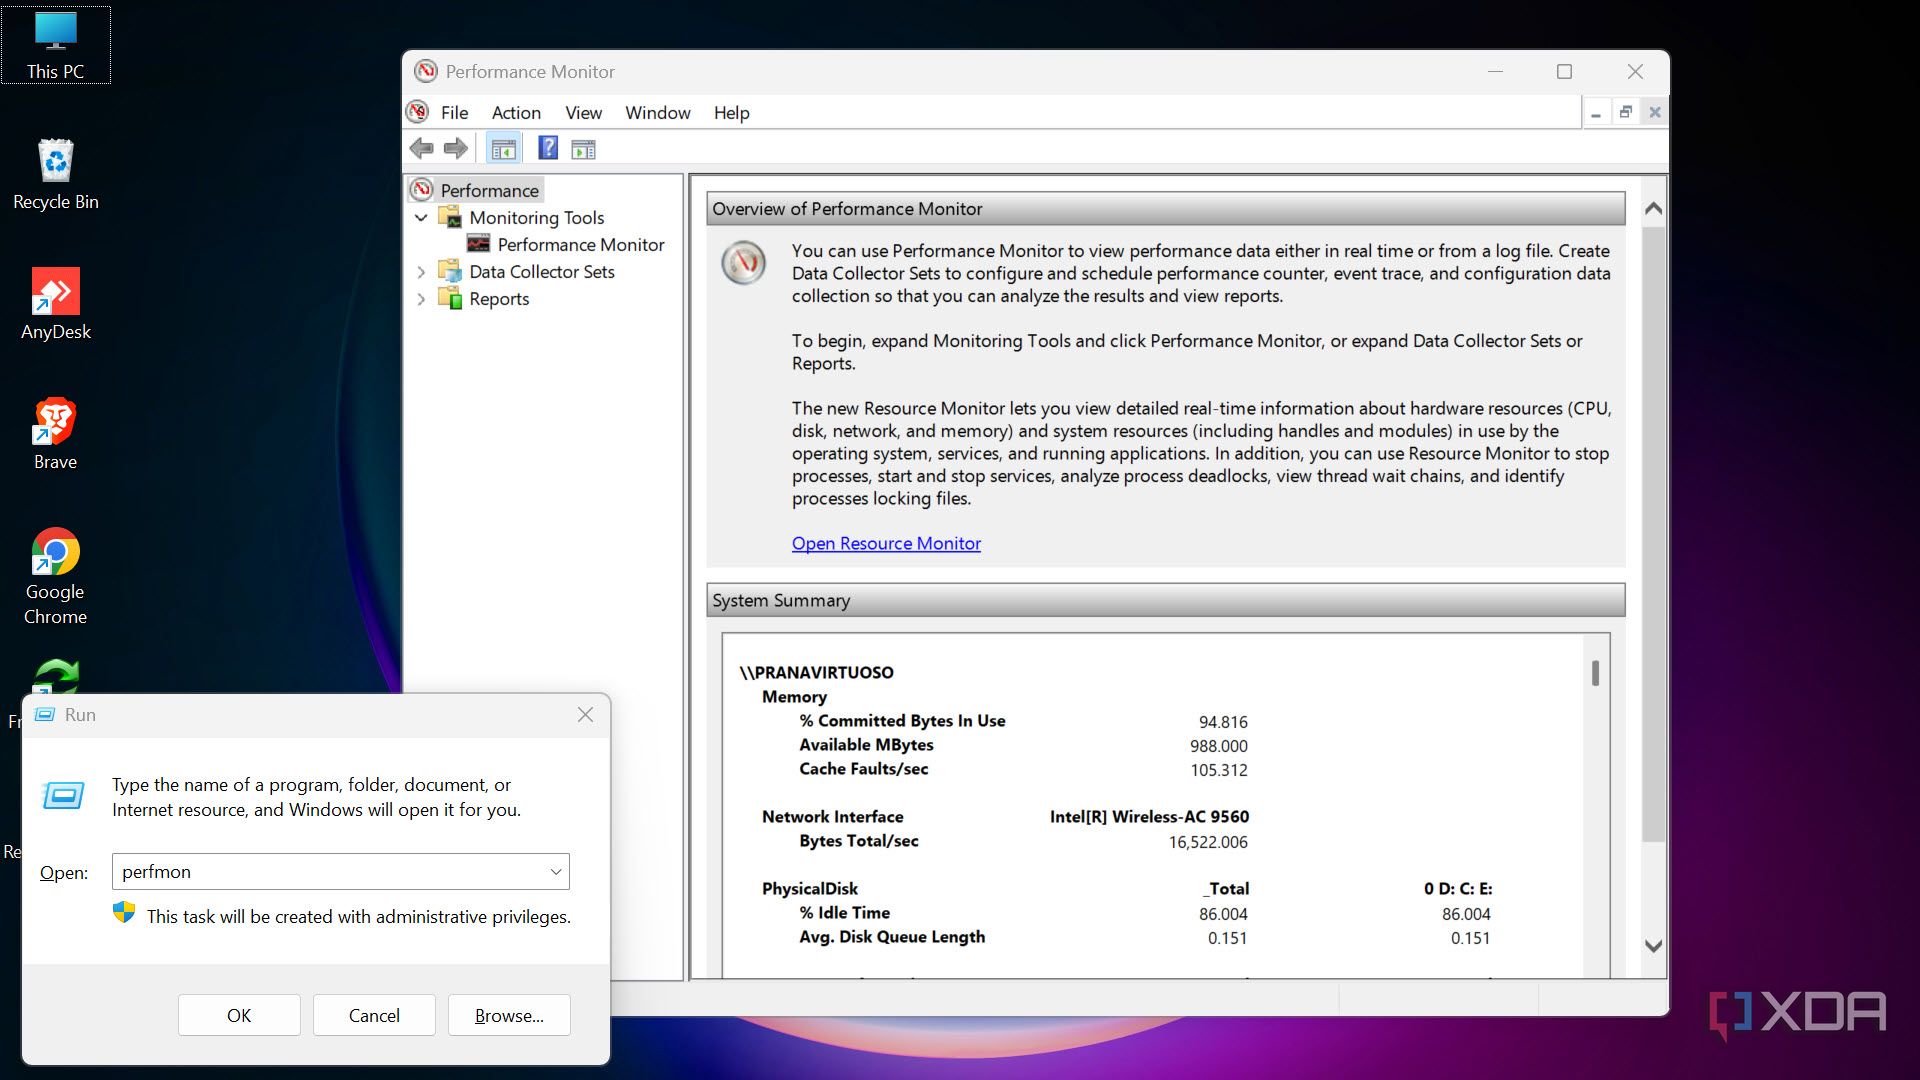
Task: Click the overview pane scroll-down arrow
Action: click(1653, 946)
